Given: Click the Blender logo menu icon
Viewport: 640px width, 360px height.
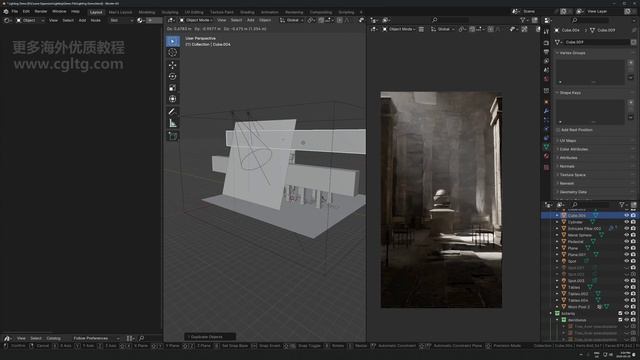Looking at the screenshot, I should click(6, 11).
